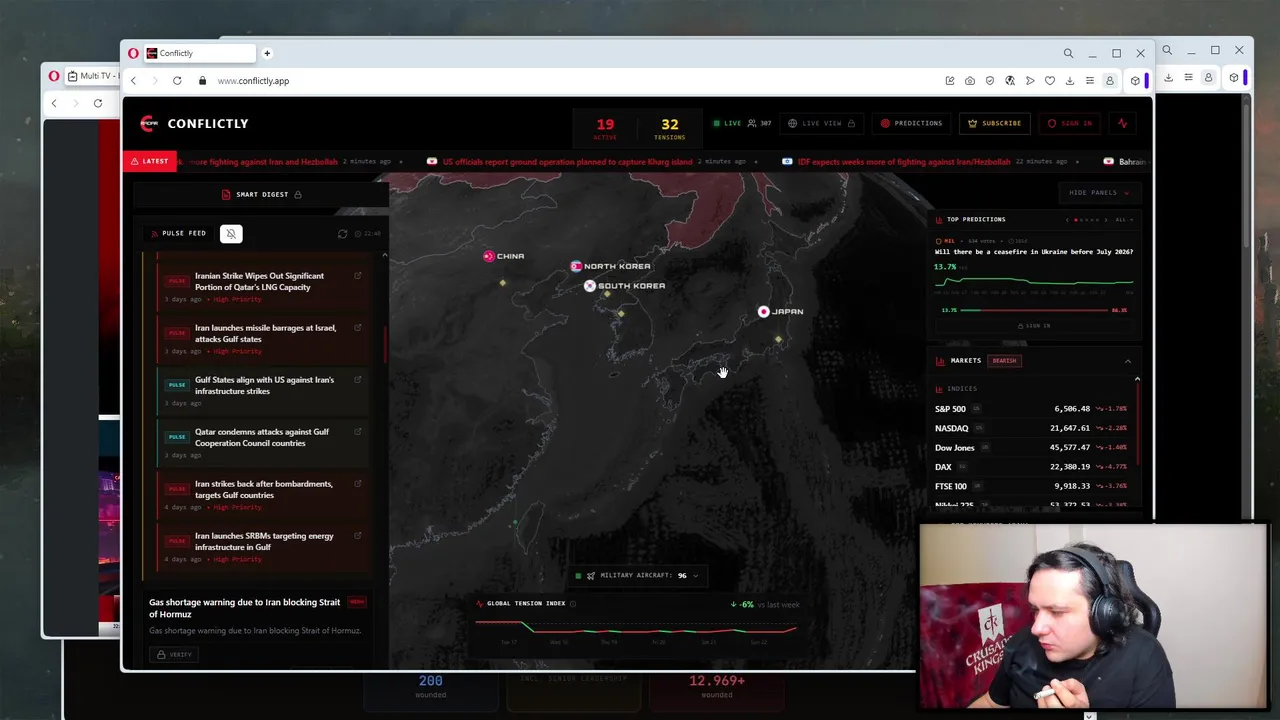The height and width of the screenshot is (720, 1280).
Task: Open a new browser tab
Action: [x=267, y=53]
